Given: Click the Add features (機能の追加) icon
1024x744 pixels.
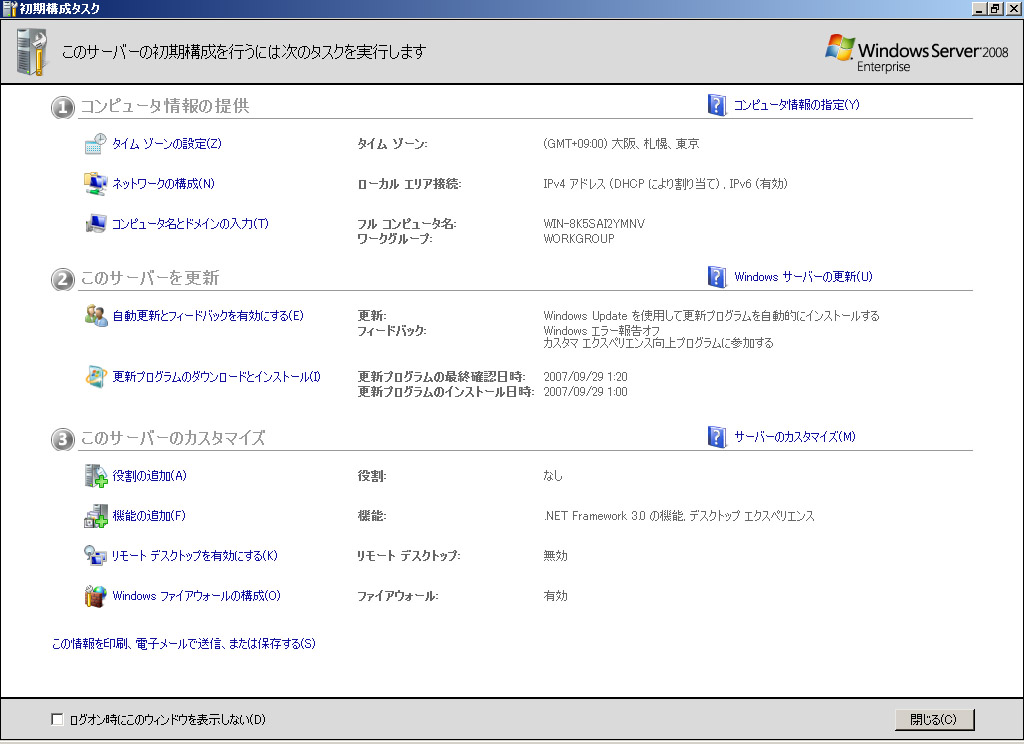Looking at the screenshot, I should [95, 515].
